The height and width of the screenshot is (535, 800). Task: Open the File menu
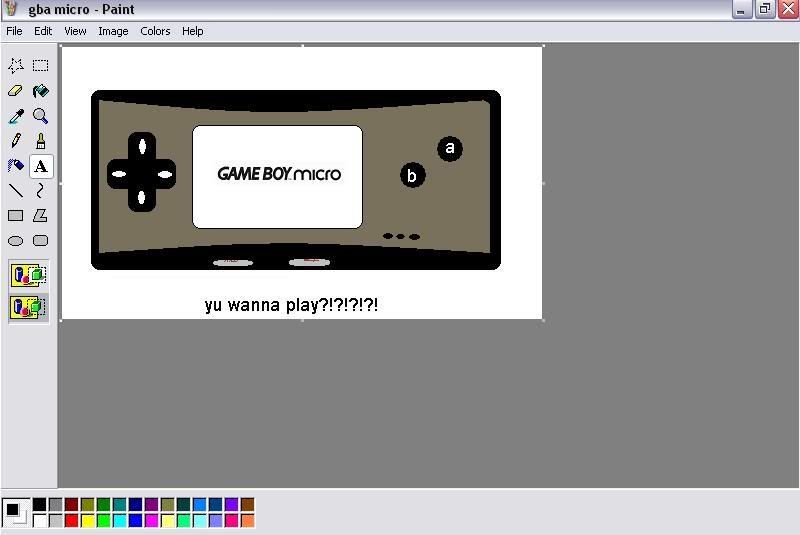14,31
